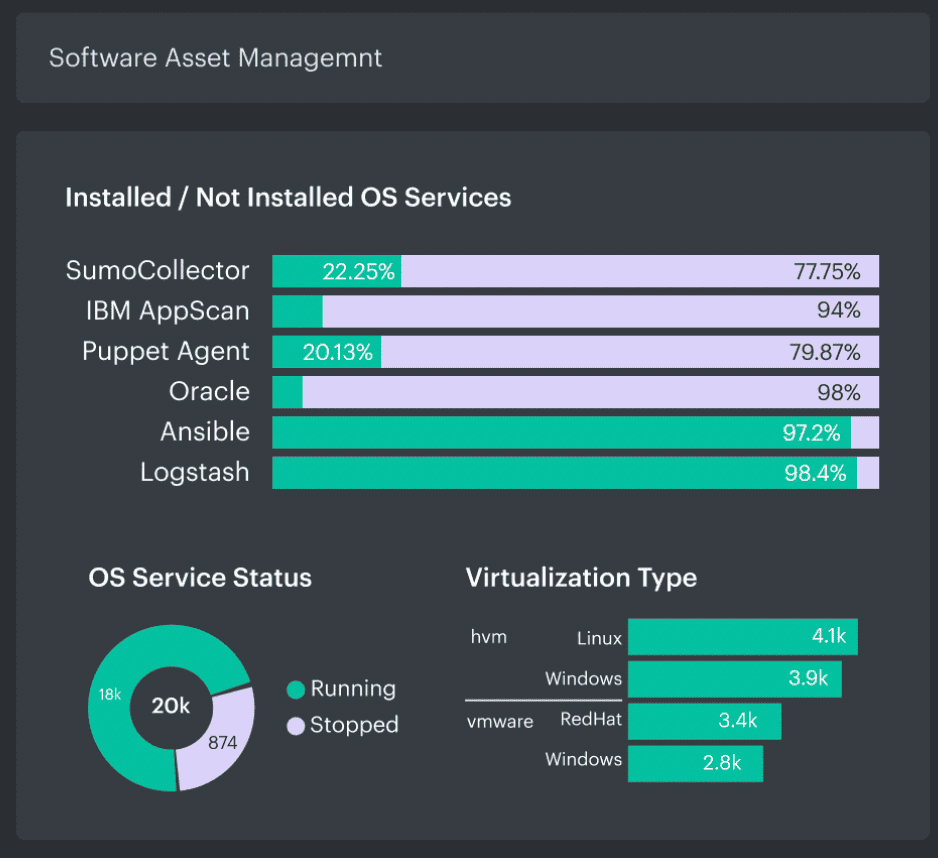Click the 2.8k Windows bar under vmware
938x858 pixels.
coord(696,762)
